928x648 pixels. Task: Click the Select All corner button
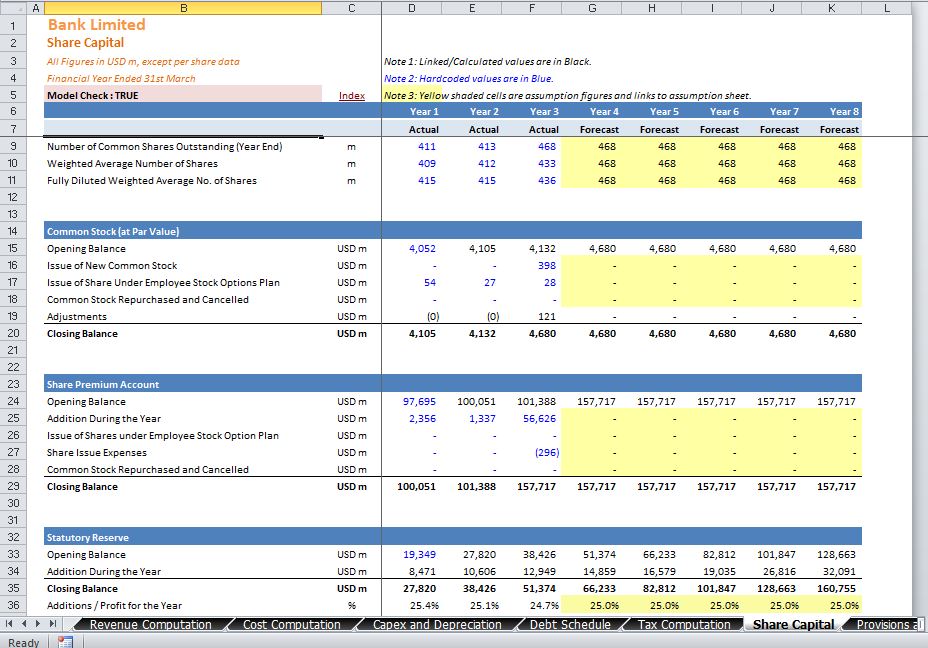(13, 8)
